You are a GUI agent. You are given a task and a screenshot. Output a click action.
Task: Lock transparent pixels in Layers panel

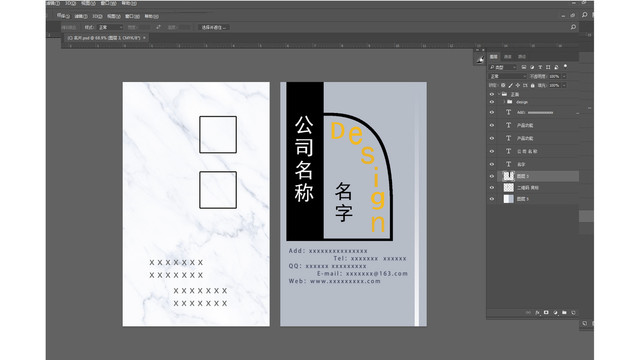pos(503,85)
